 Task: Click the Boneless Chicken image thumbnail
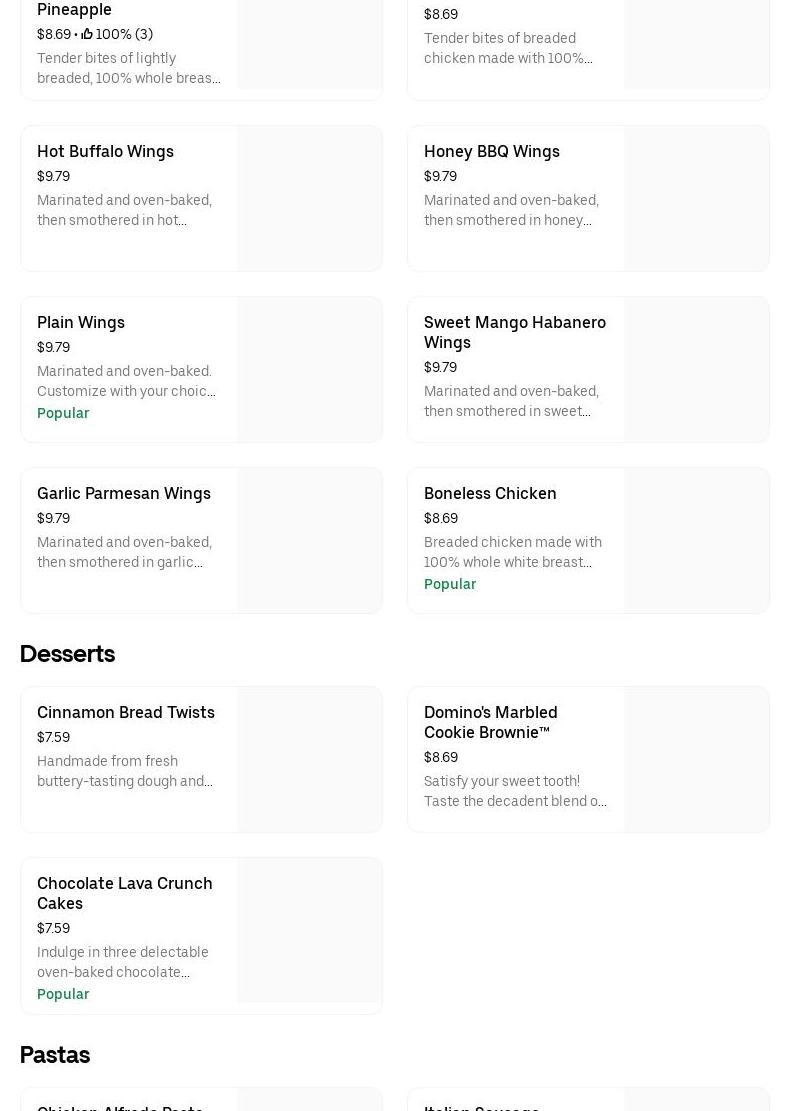(x=696, y=540)
